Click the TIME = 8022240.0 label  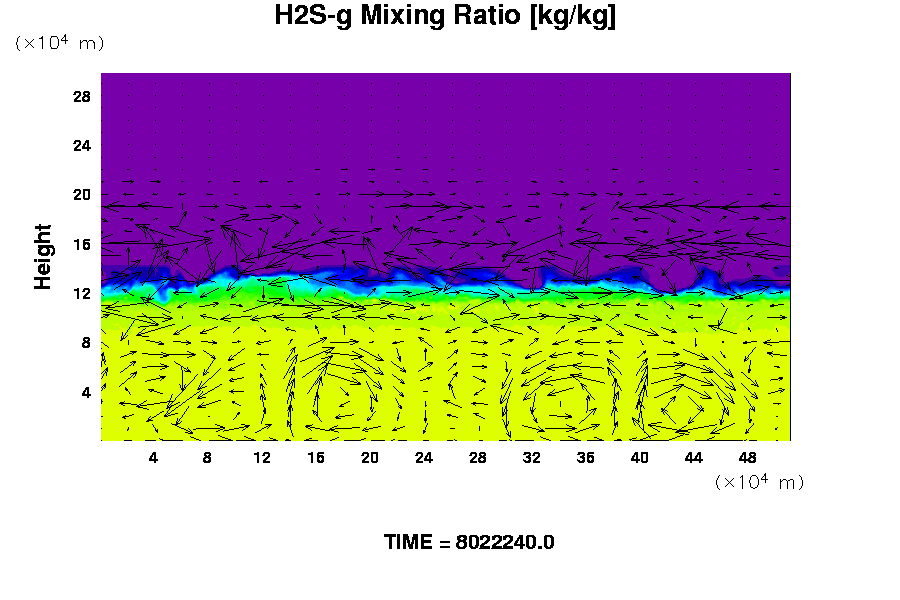click(469, 542)
